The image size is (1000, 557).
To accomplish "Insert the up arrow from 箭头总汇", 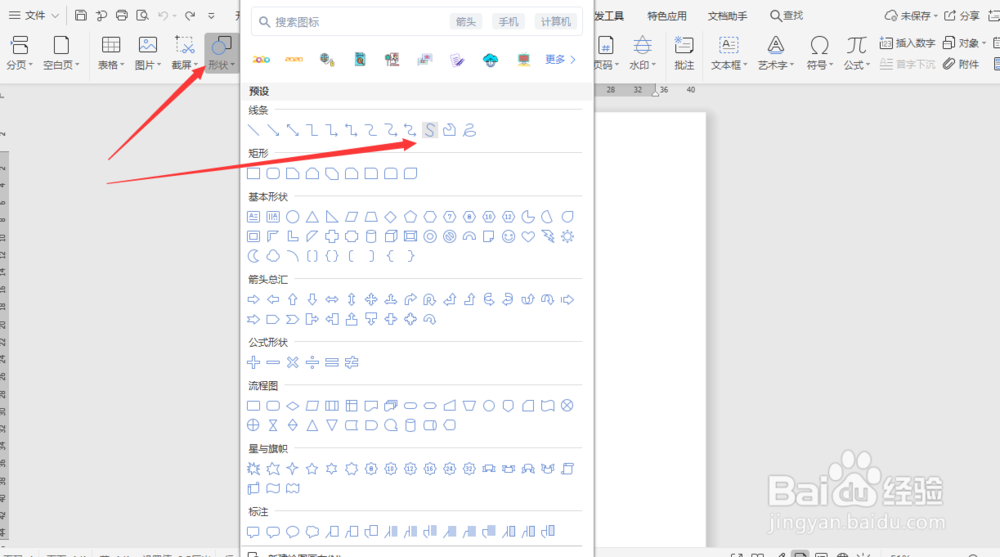I will click(293, 299).
